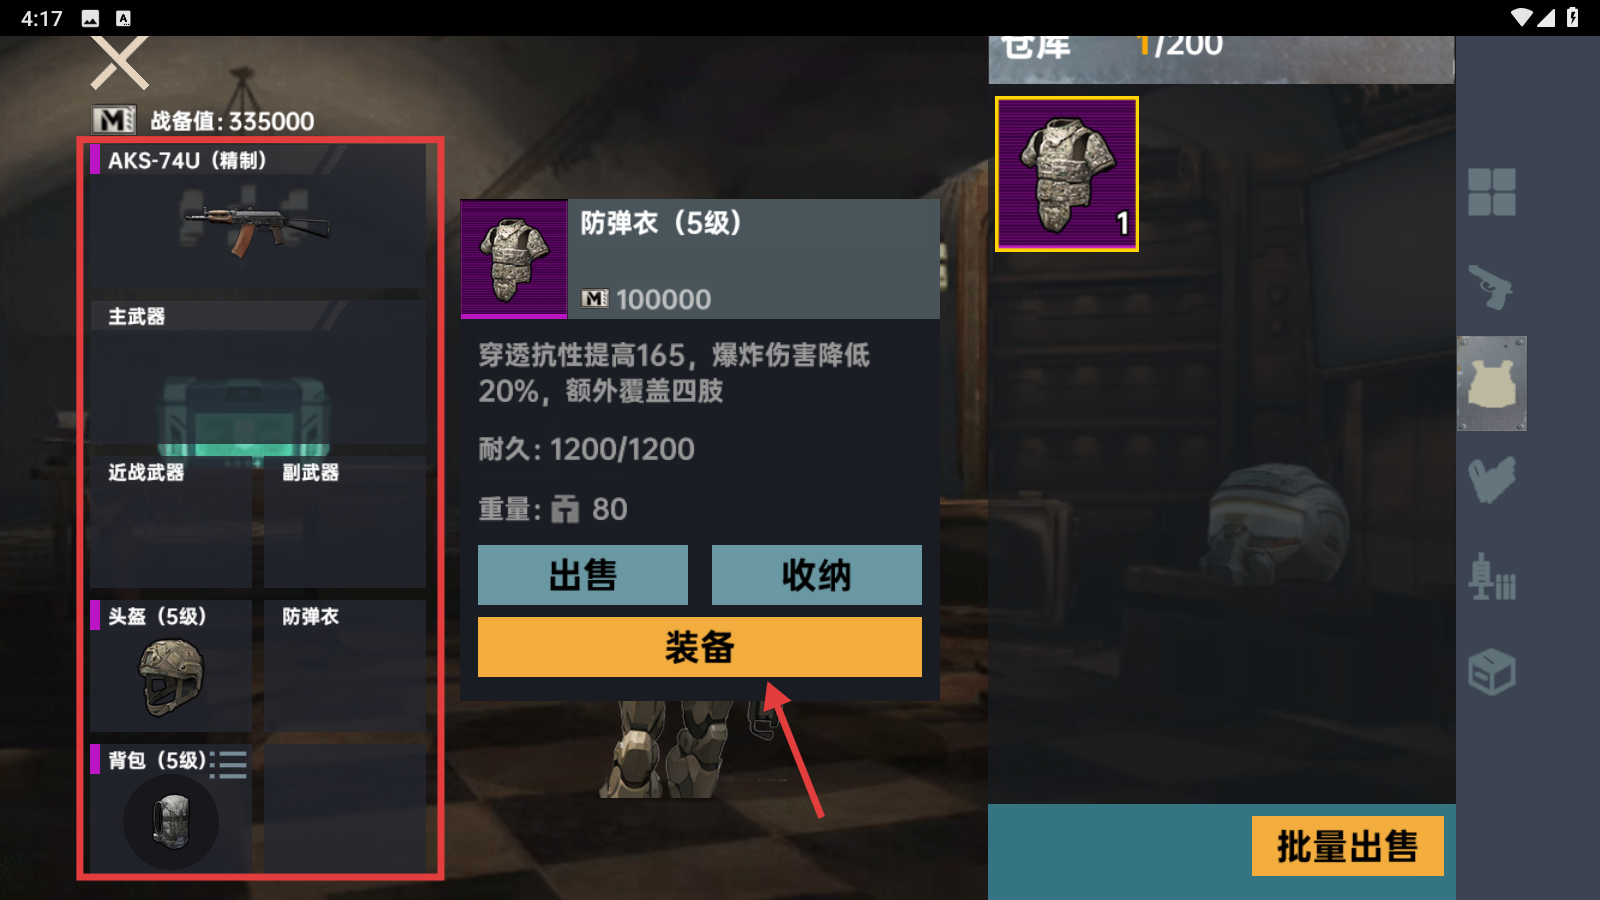Open the pistol weapons category in sidebar
The width and height of the screenshot is (1600, 900).
click(1491, 288)
